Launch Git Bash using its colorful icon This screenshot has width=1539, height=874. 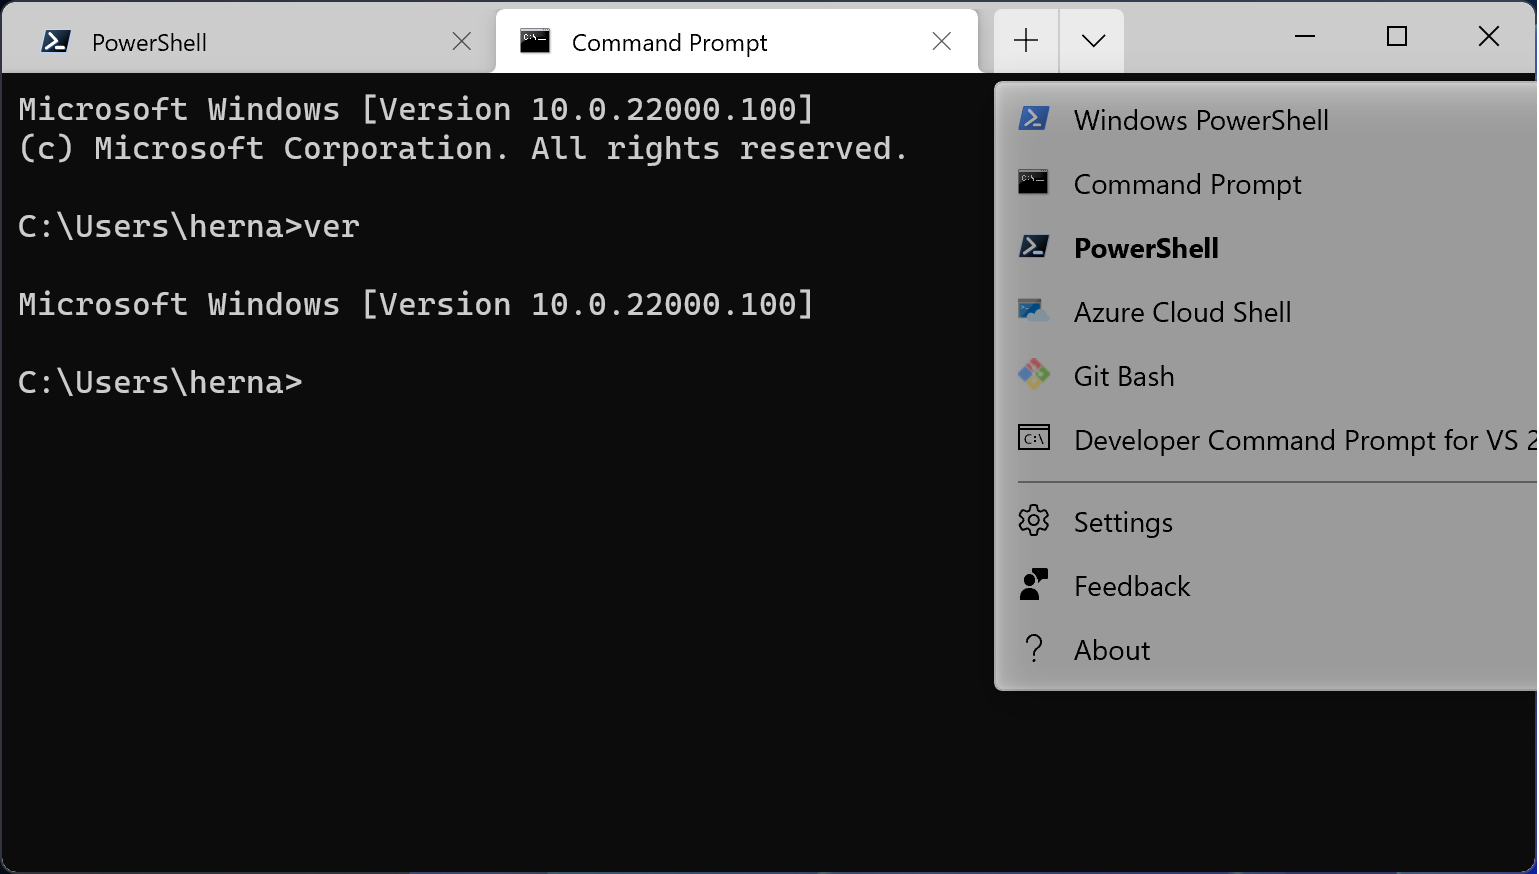pyautogui.click(x=1033, y=375)
